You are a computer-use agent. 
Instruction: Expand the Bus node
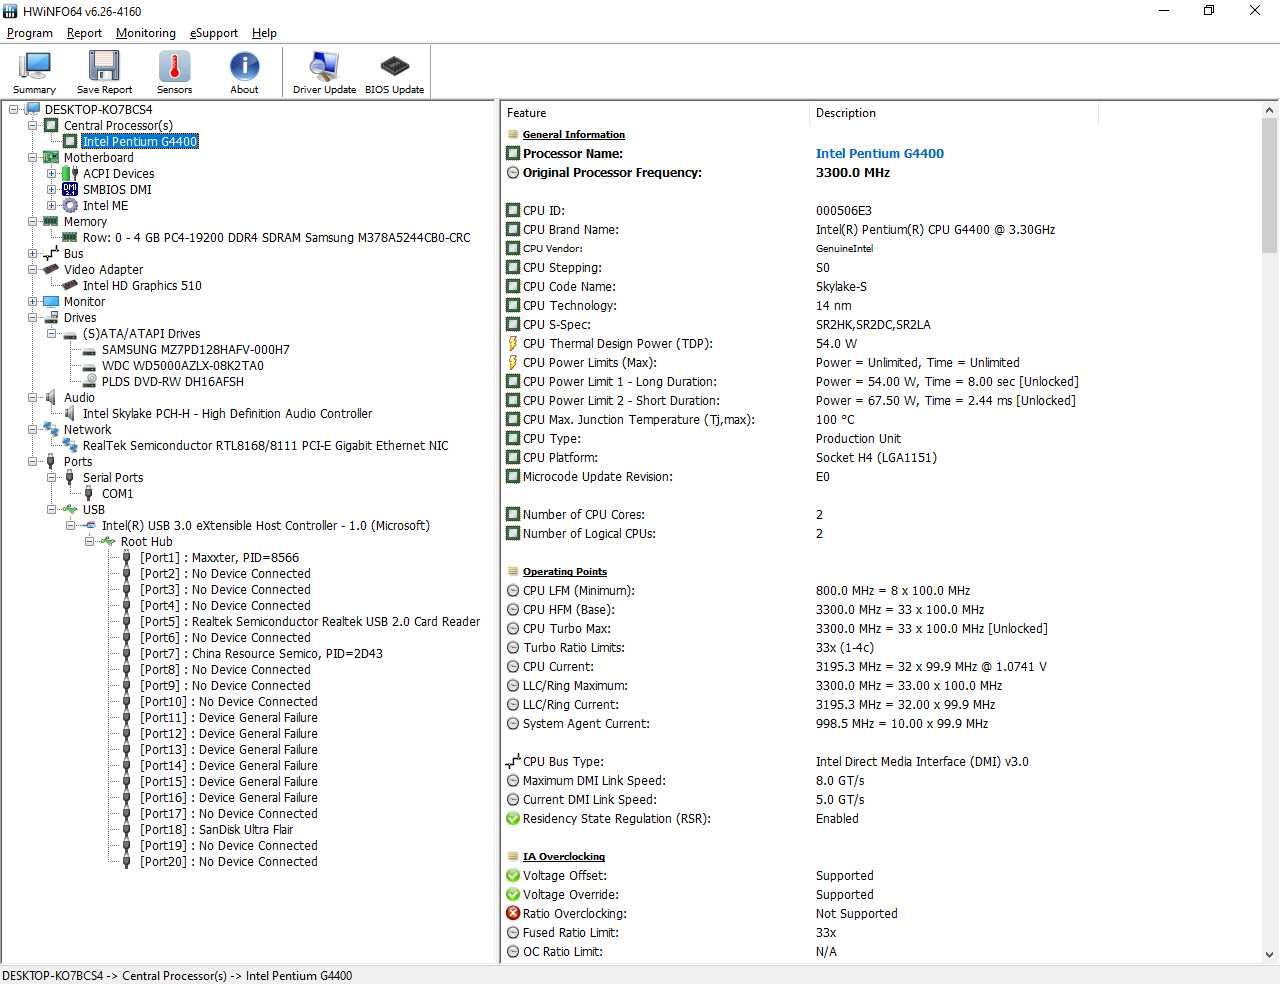pyautogui.click(x=32, y=253)
